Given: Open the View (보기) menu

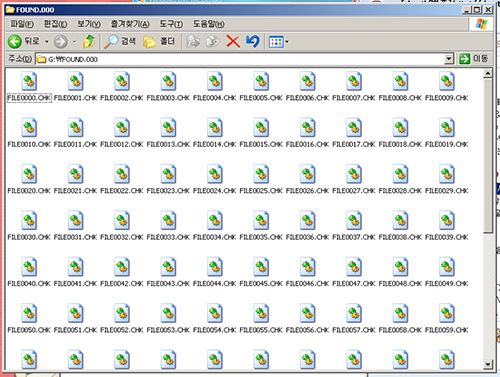Looking at the screenshot, I should (89, 24).
